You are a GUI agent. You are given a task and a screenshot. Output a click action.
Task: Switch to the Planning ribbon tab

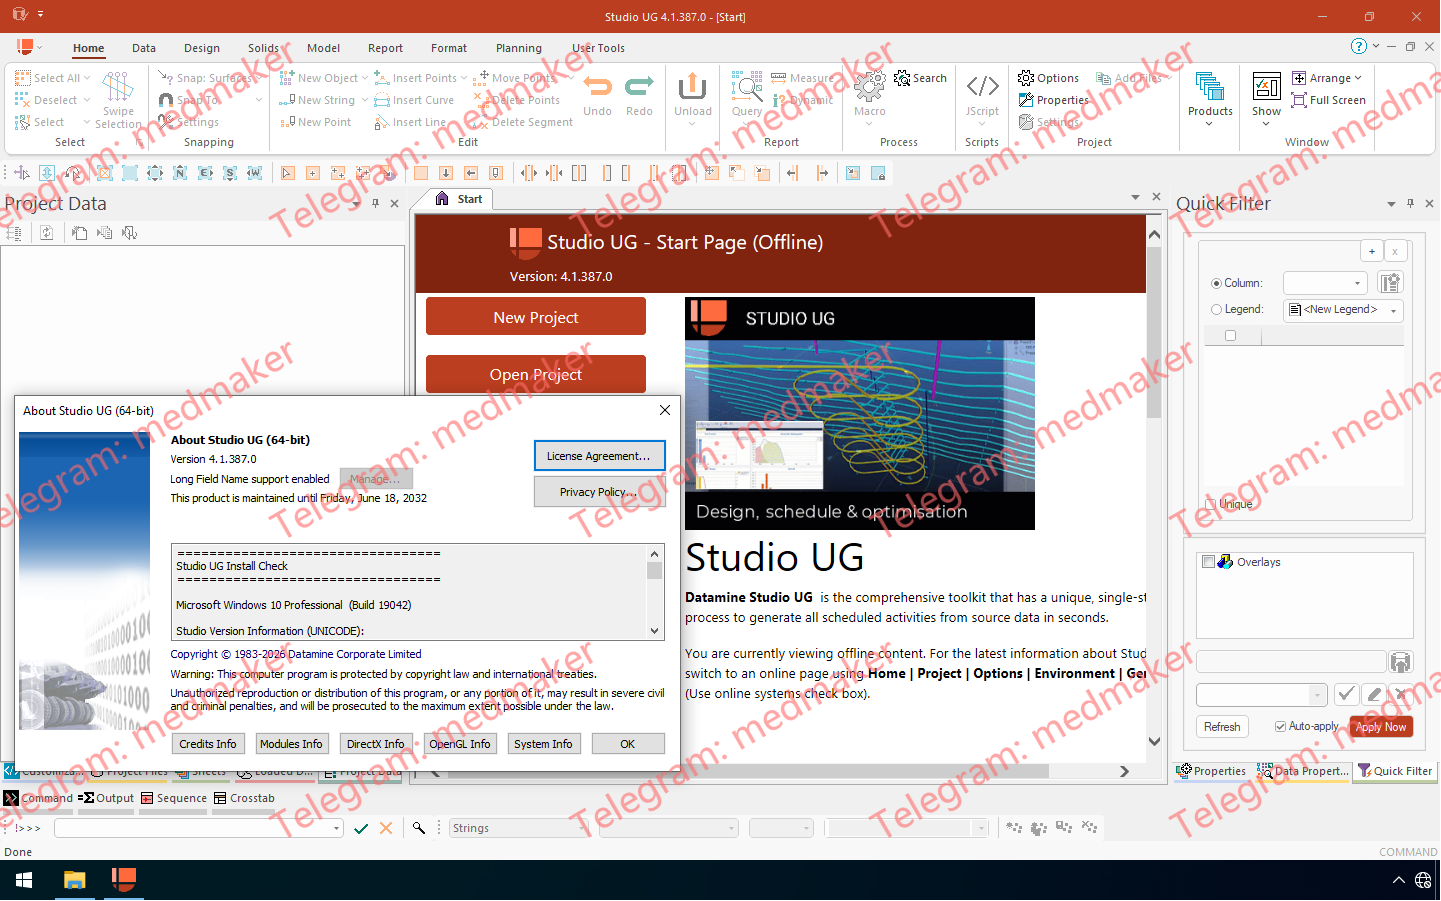point(519,47)
